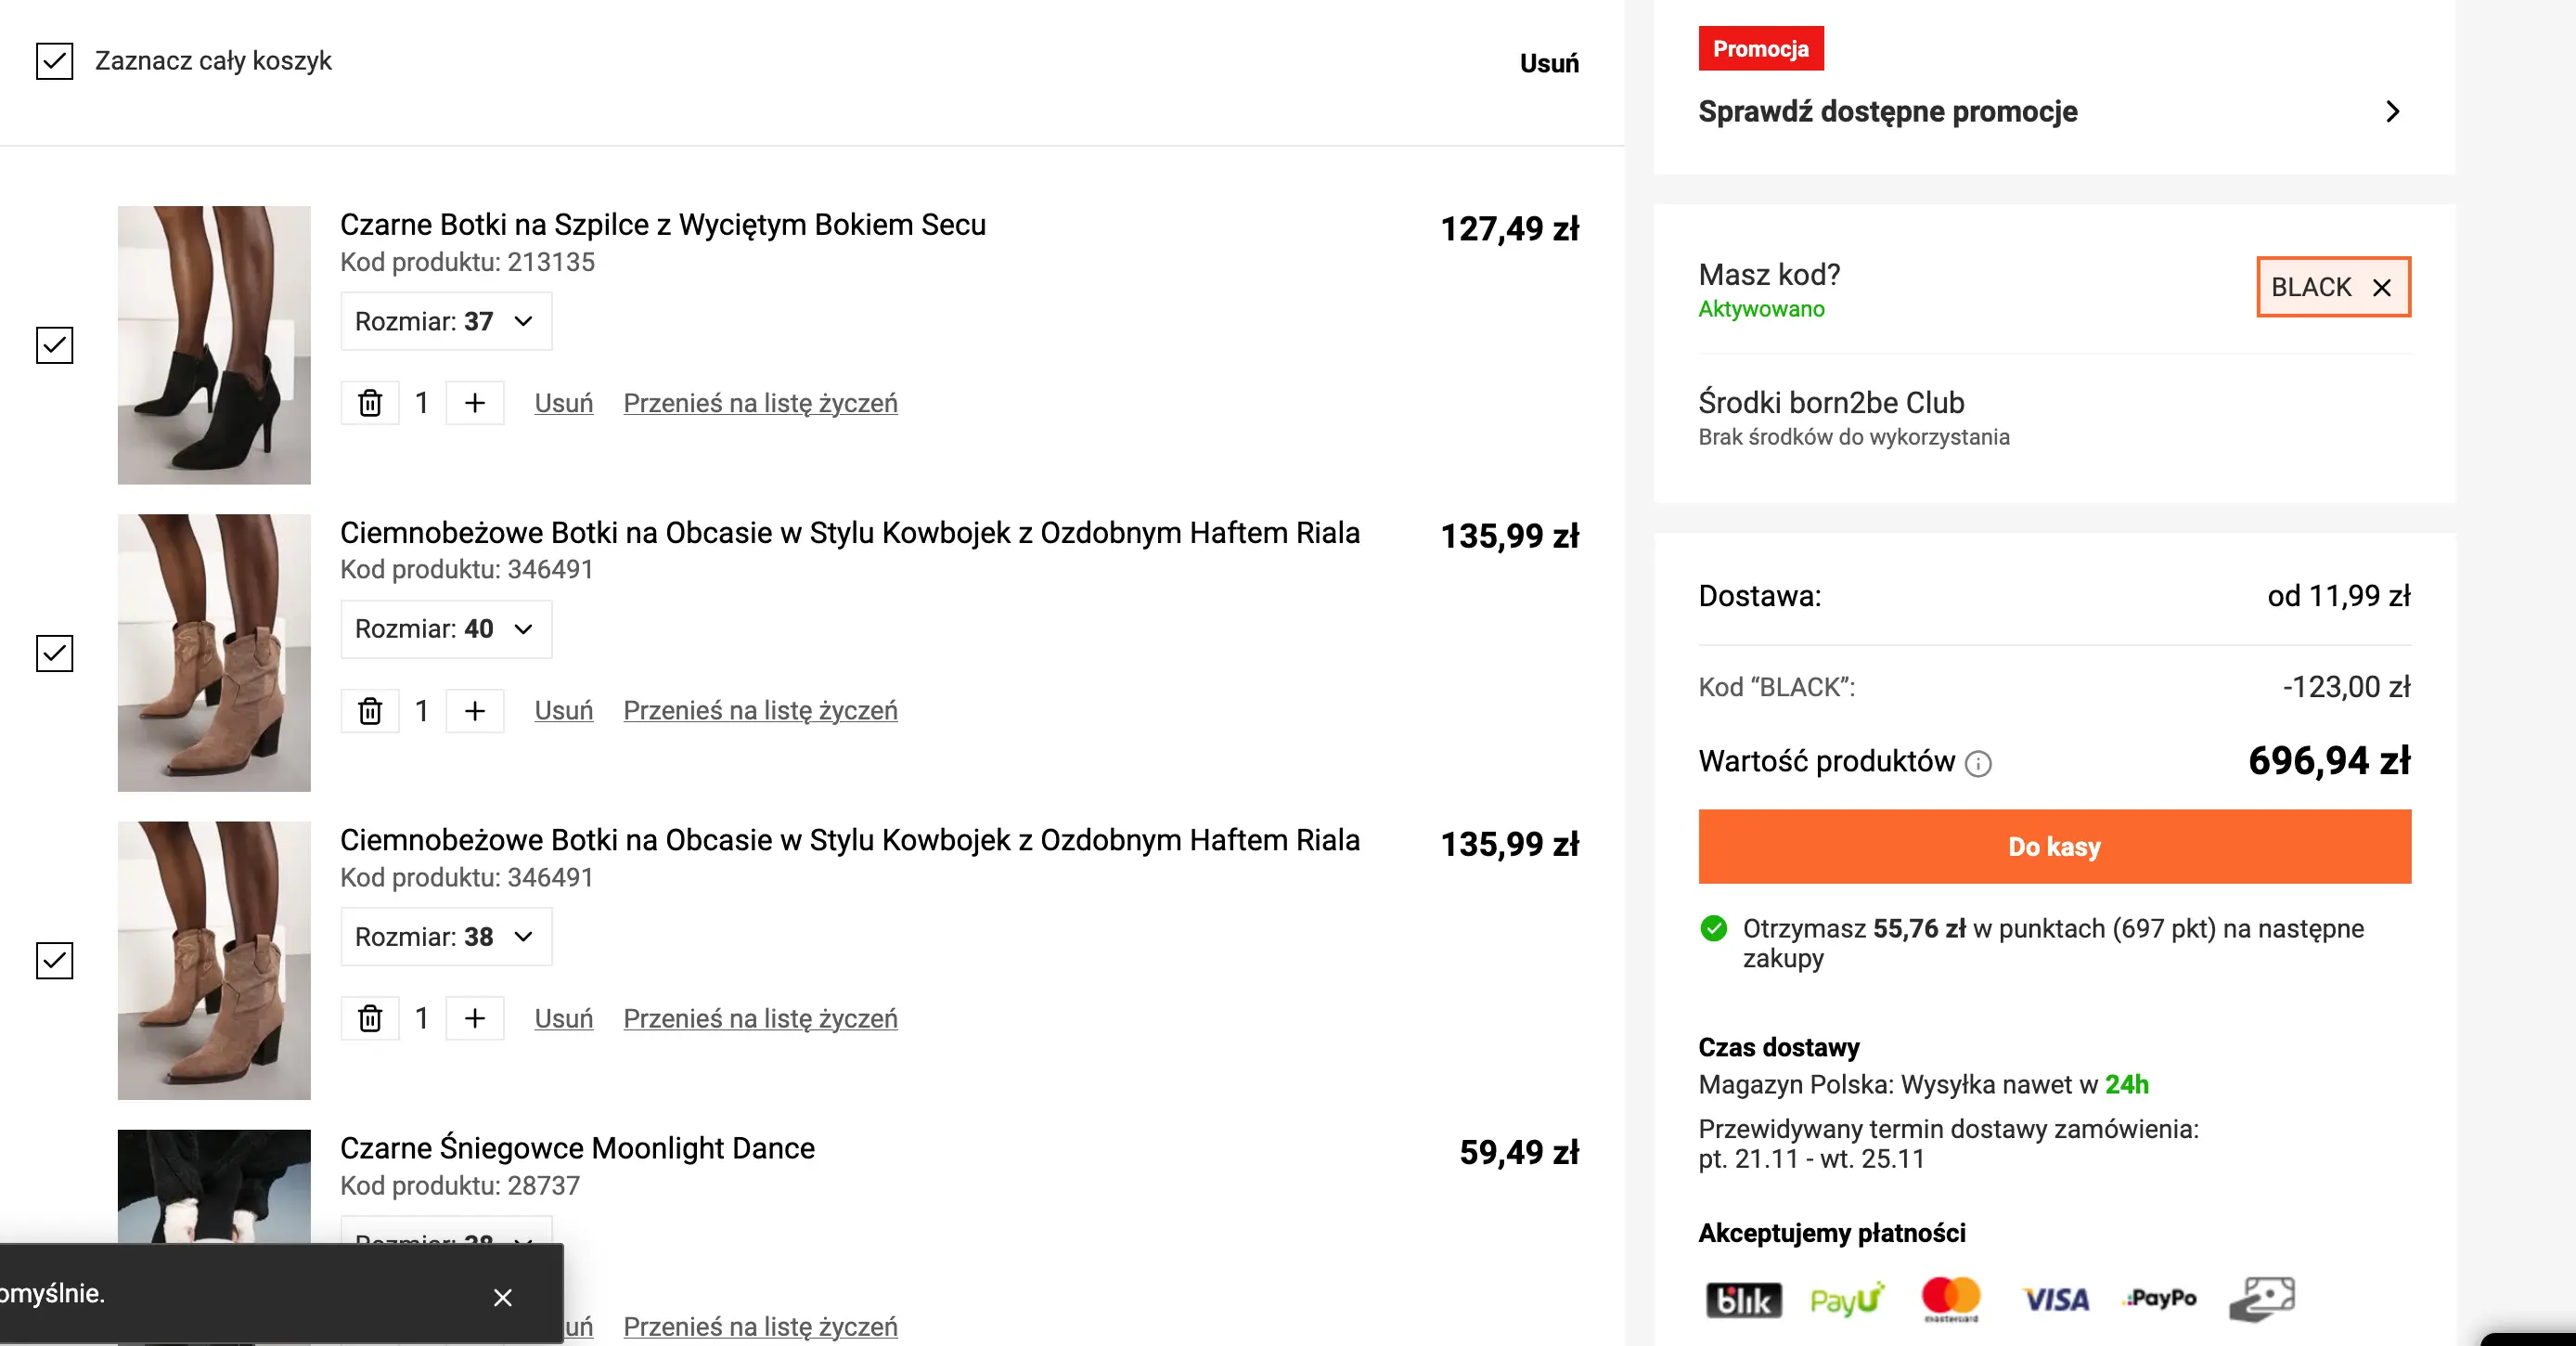Increase quantity of Czarne Botki Secu
Screen dimensions: 2576x1346
tap(474, 403)
